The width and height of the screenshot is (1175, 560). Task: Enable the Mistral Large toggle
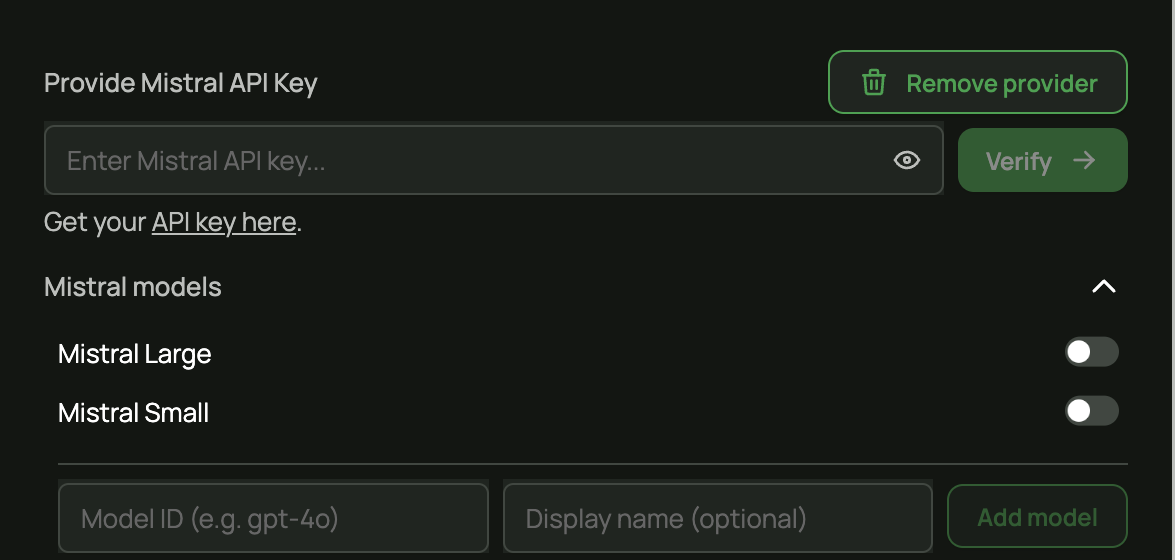click(x=1091, y=353)
